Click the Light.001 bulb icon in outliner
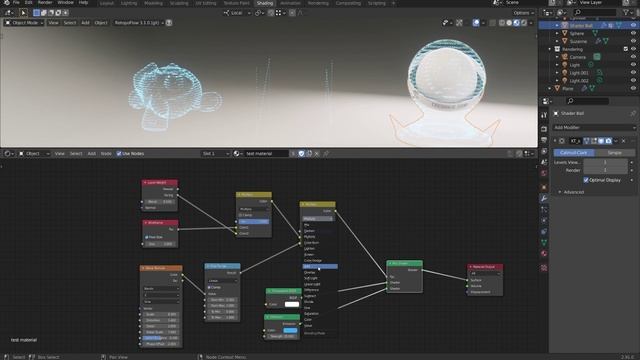 click(x=565, y=73)
